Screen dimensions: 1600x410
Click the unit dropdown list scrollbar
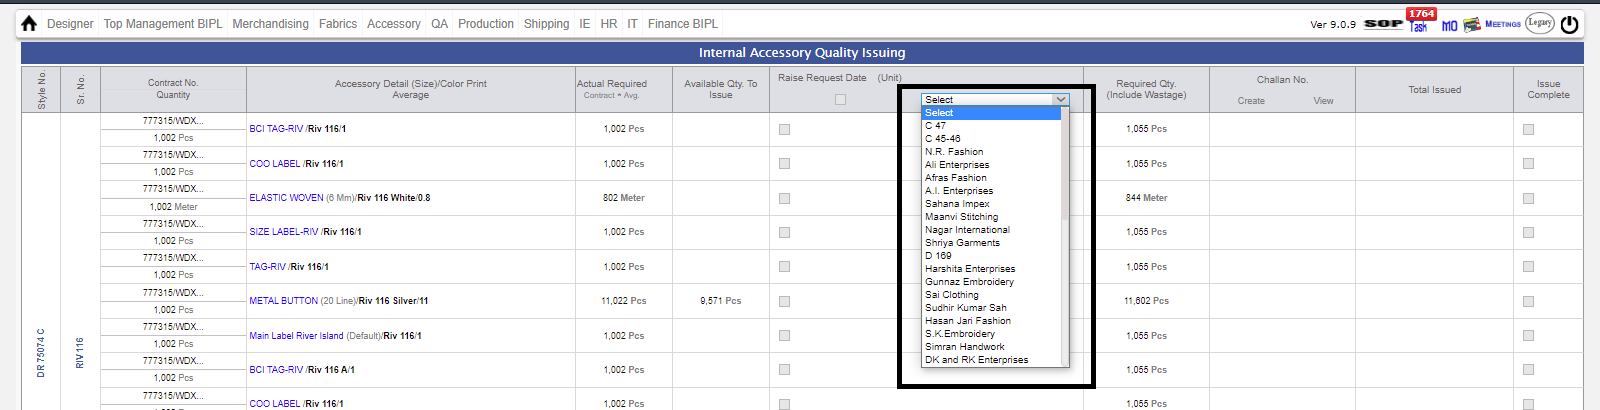point(1065,236)
